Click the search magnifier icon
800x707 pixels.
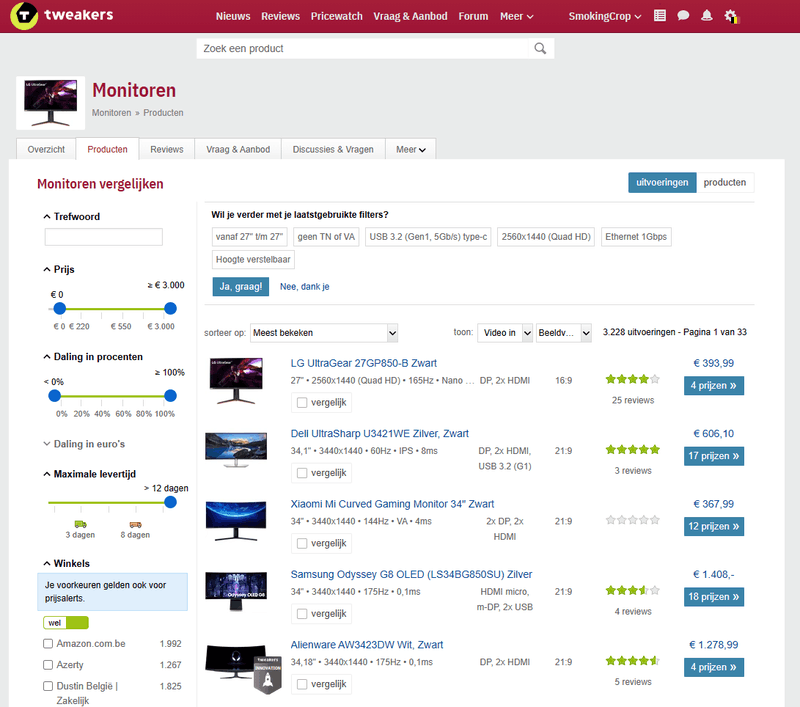(540, 48)
